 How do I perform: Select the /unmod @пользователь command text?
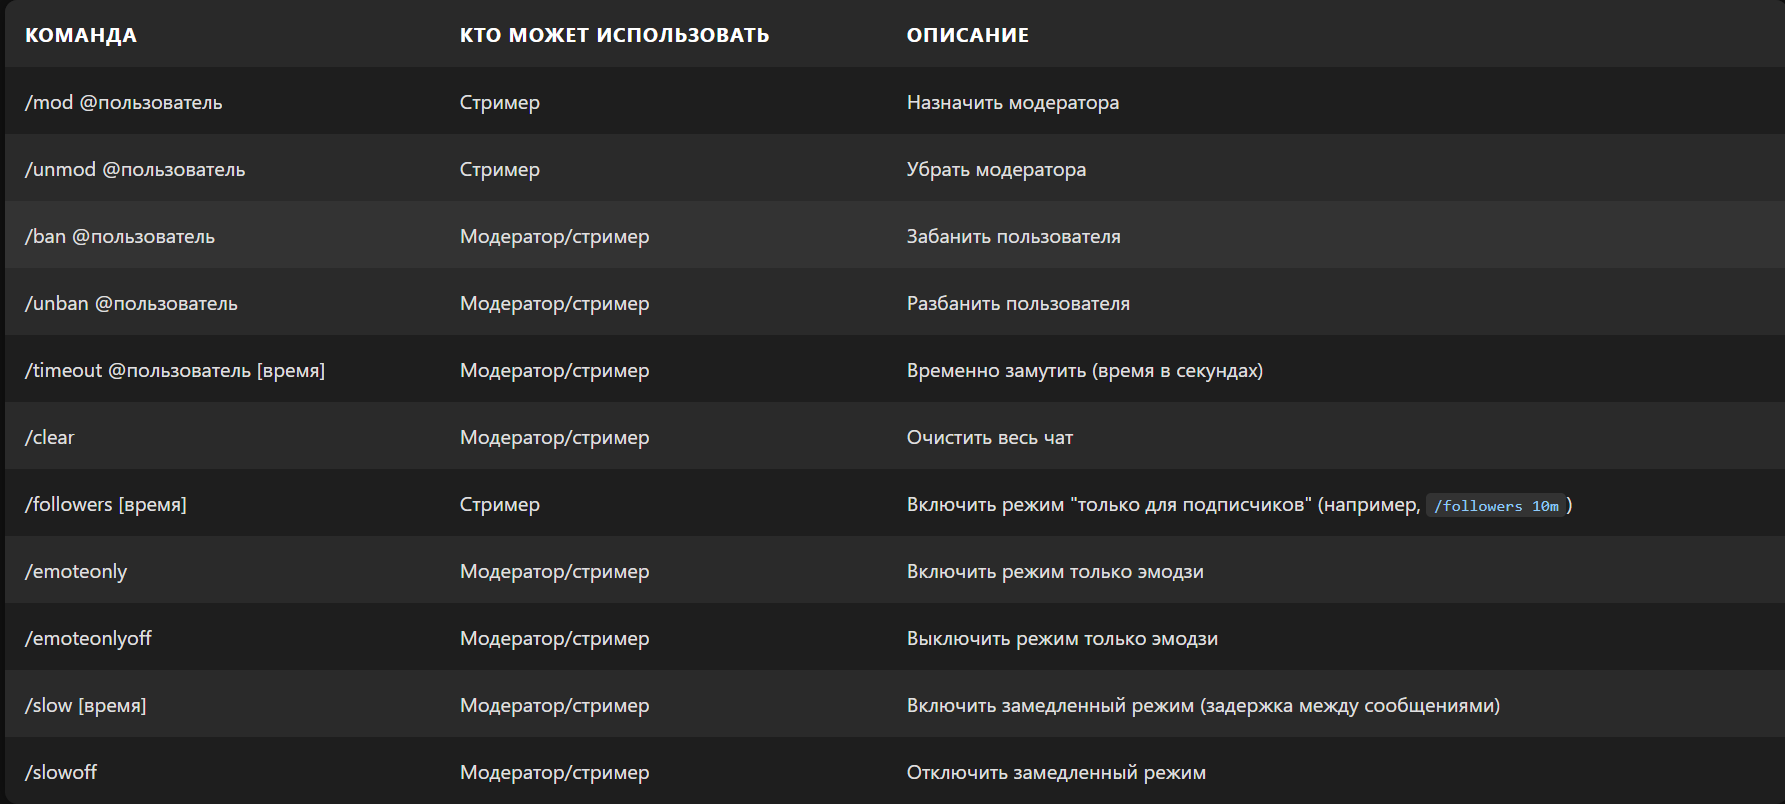[x=135, y=169]
